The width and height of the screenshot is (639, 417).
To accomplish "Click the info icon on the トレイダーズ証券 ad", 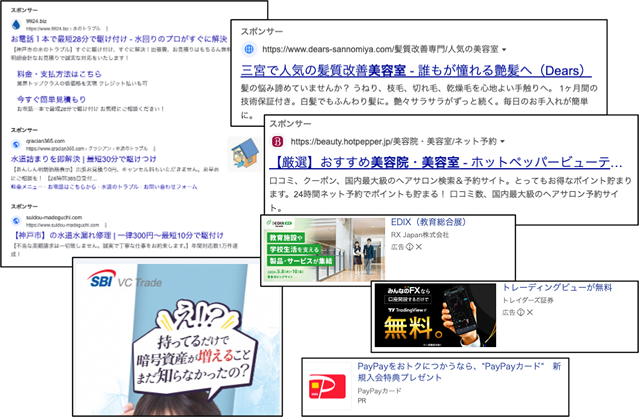I will (520, 313).
